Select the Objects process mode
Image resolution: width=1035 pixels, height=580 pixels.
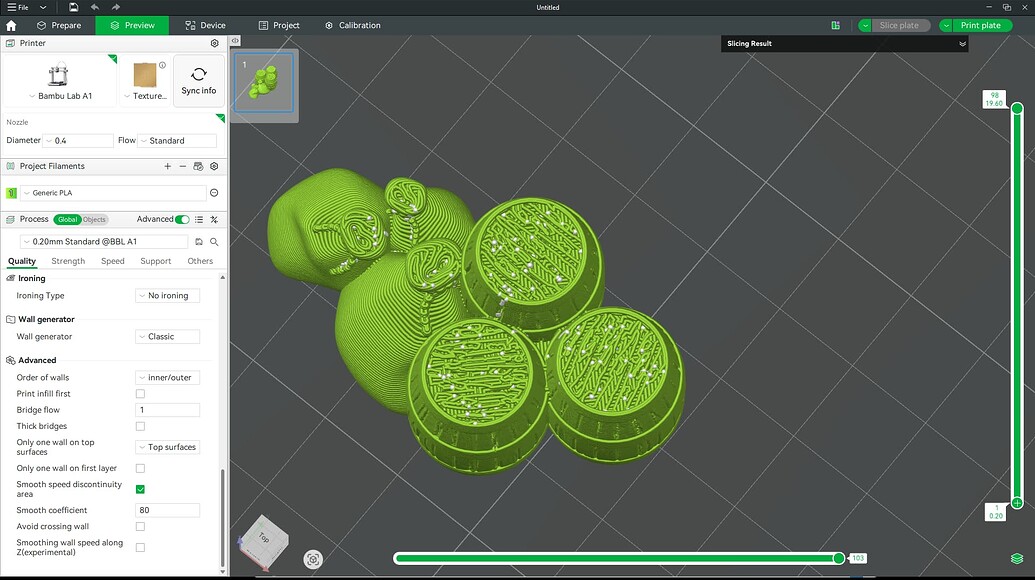[94, 219]
